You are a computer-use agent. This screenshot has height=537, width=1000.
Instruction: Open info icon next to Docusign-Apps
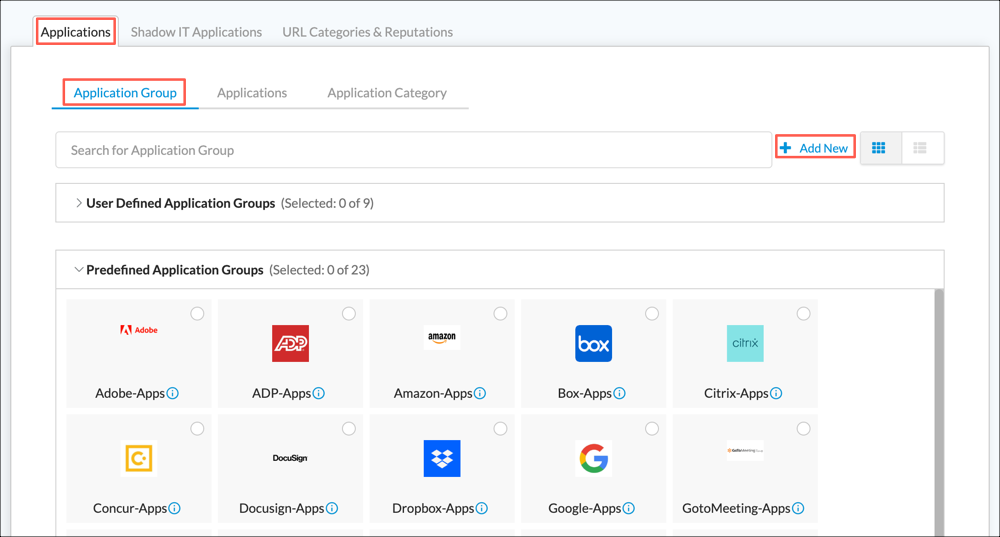click(332, 508)
